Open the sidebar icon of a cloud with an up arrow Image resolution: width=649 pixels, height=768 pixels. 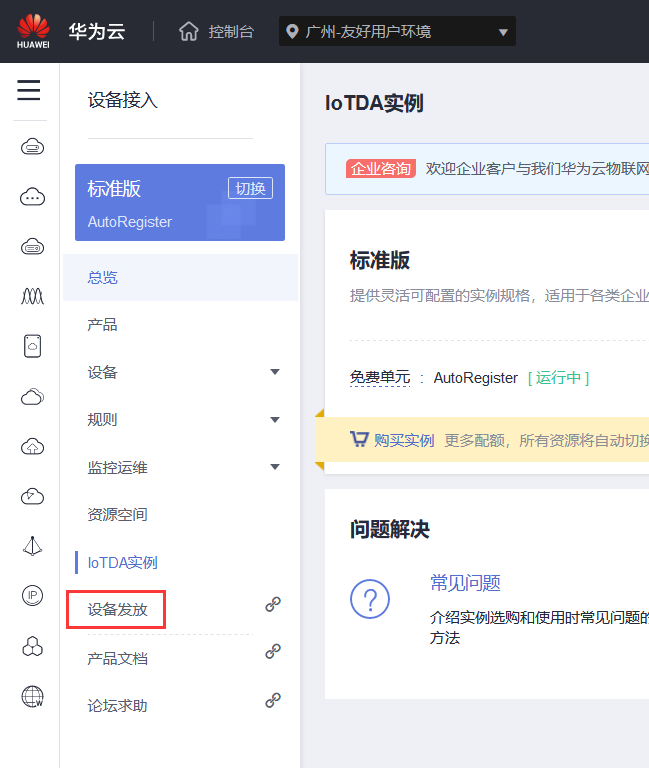point(32,447)
